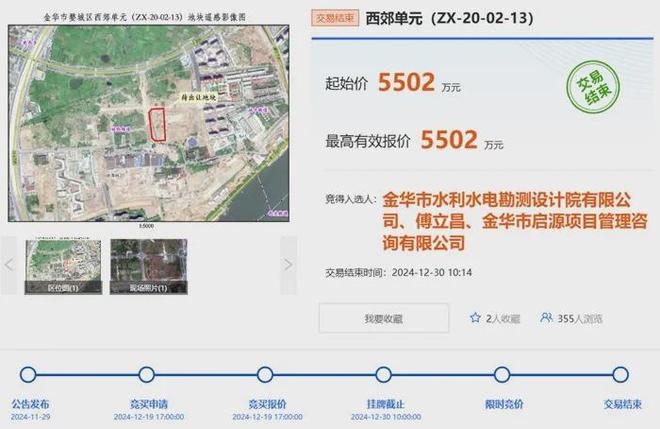The width and height of the screenshot is (660, 429).
Task: Click the viewers icon beside 355人浏览
Action: coord(546,318)
